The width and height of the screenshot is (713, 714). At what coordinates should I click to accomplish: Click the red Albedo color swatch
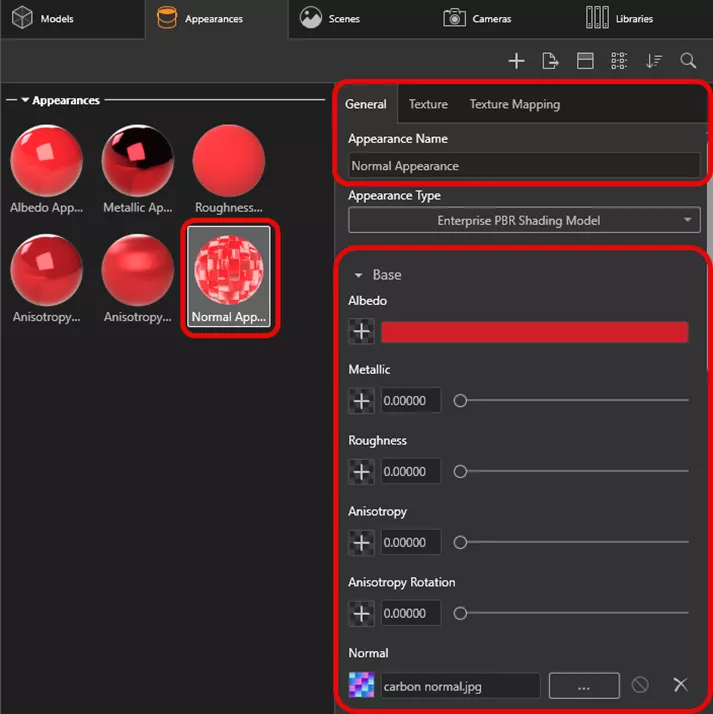point(534,332)
